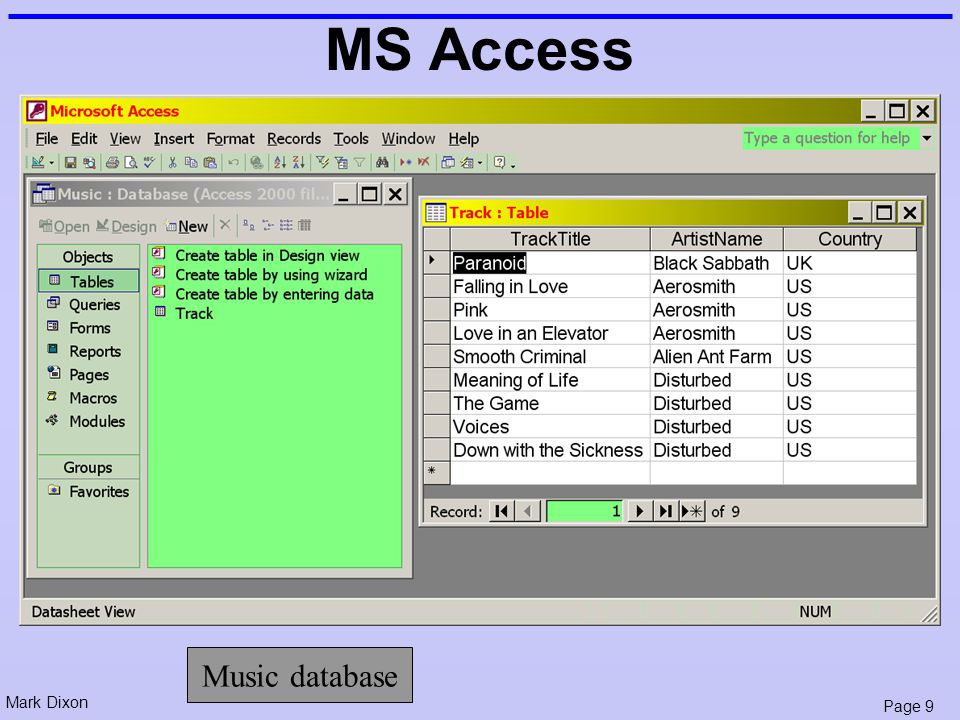Screen dimensions: 960x720
Task: Select Queries in the Objects list
Action: (89, 304)
